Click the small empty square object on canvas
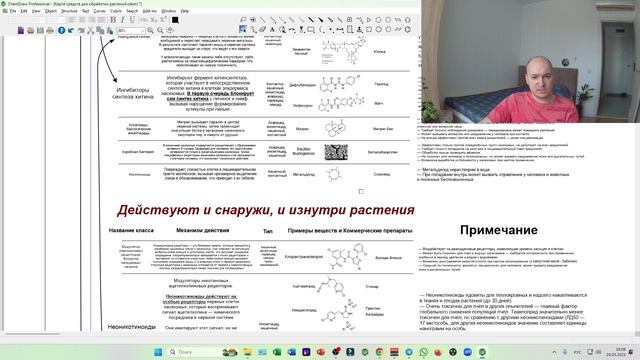Image resolution: width=640 pixels, height=360 pixels. pyautogui.click(x=361, y=191)
